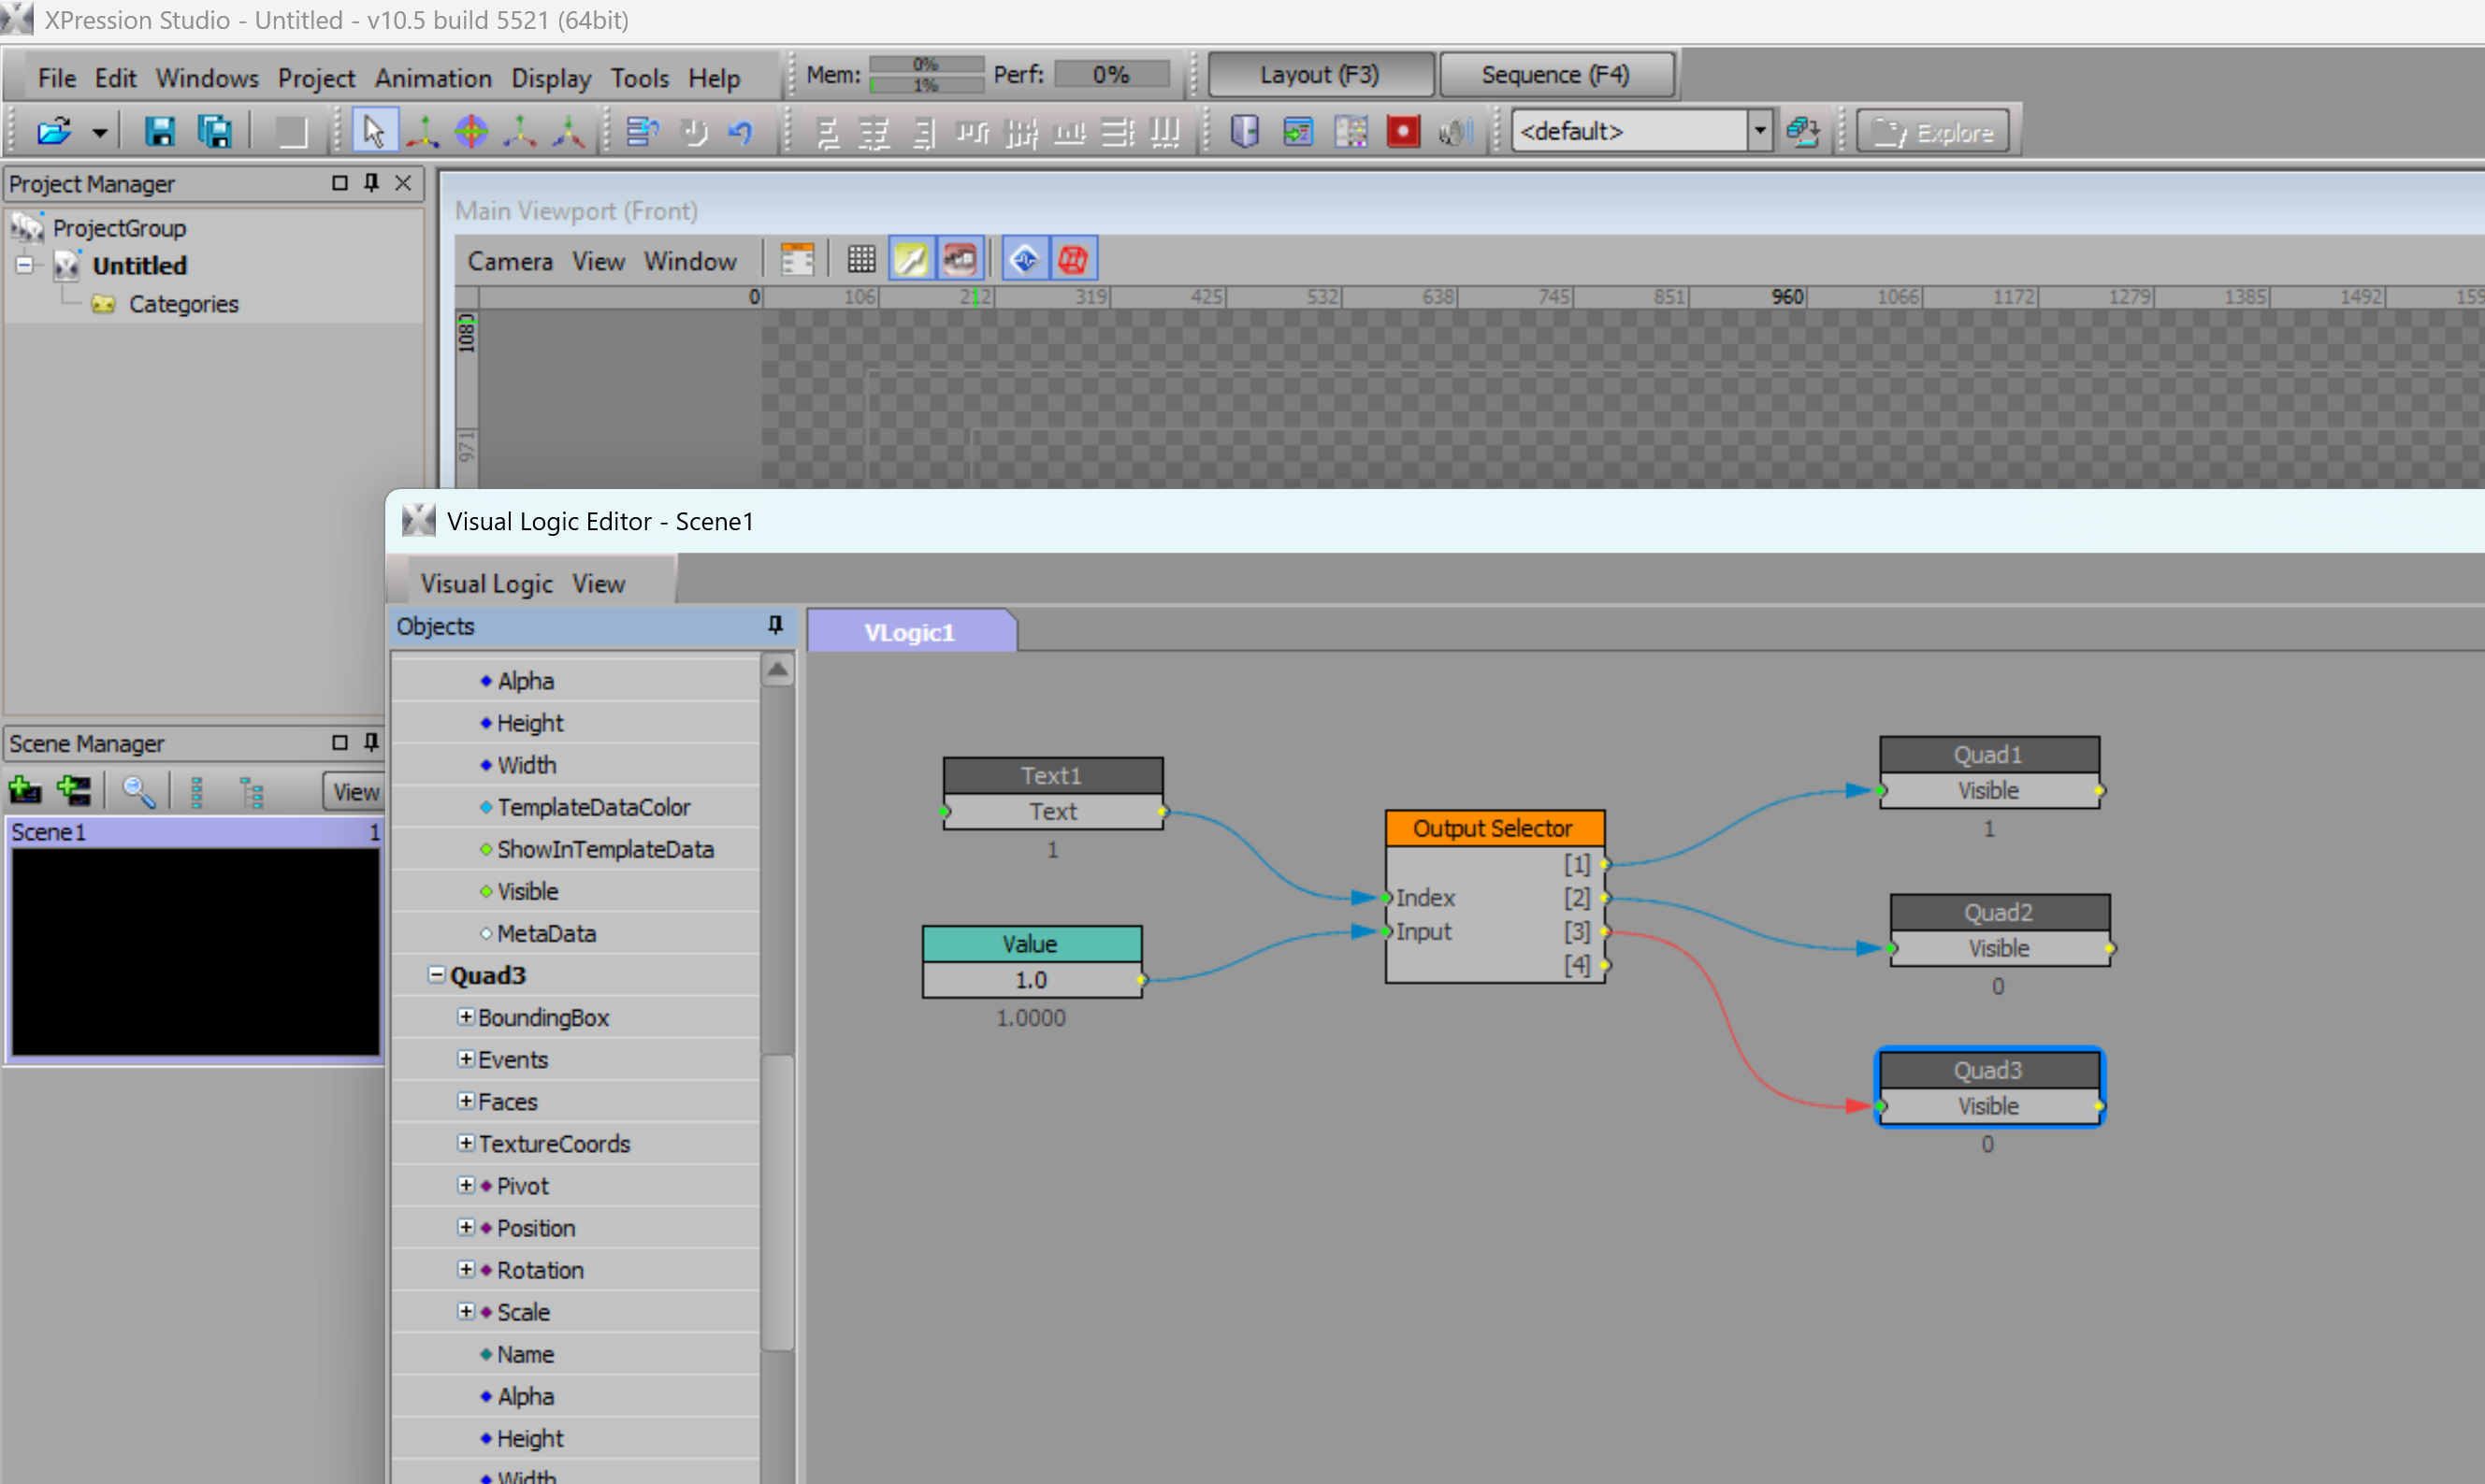Open the Animation menu
Screen dimensions: 2485x1484
coord(433,78)
